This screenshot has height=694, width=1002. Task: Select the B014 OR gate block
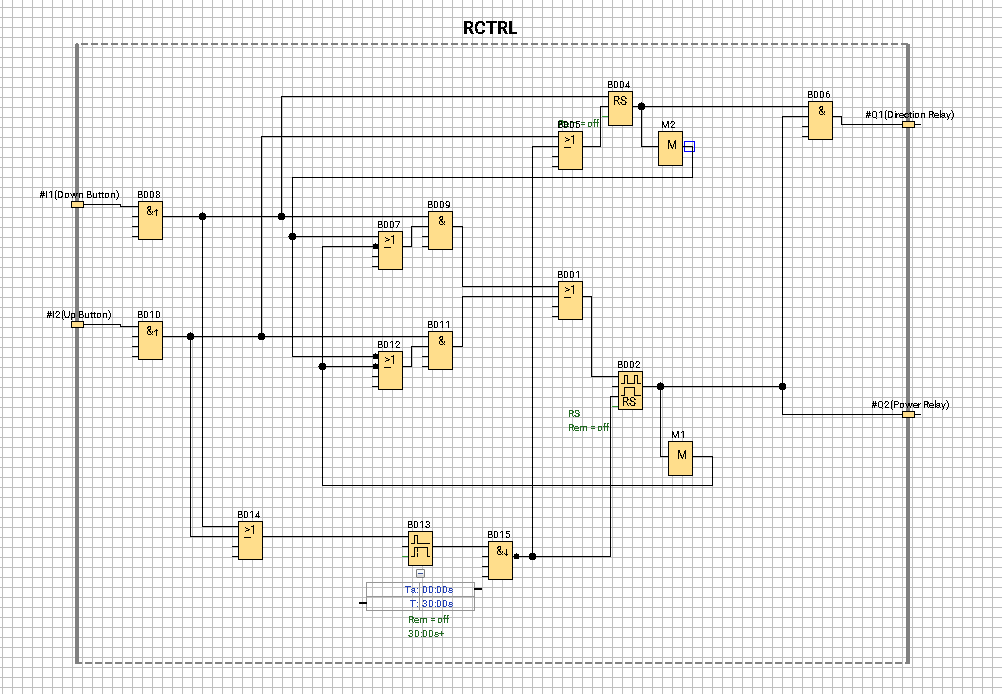tap(250, 539)
